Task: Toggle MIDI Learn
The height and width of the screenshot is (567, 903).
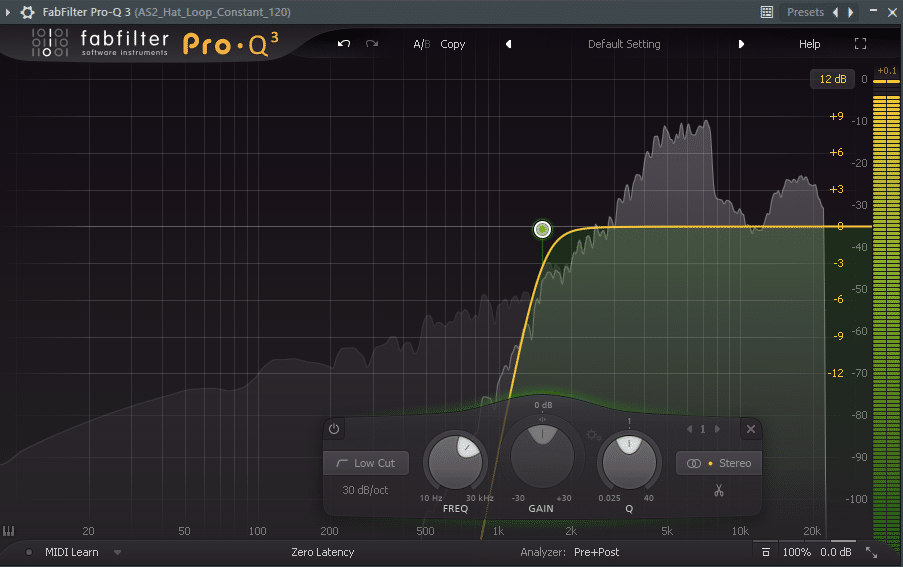Action: tap(71, 552)
